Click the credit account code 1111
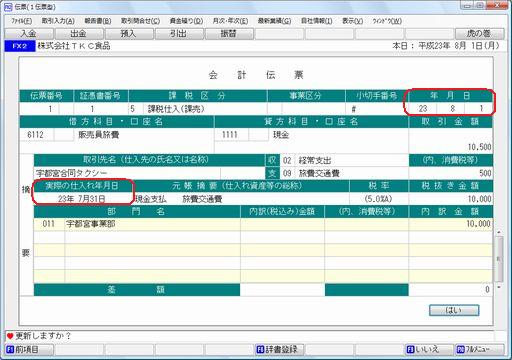The width and height of the screenshot is (512, 360). click(231, 135)
